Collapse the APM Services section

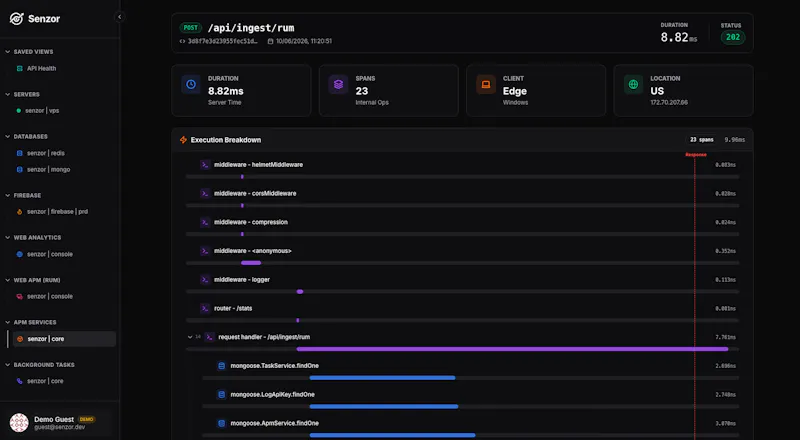(x=8, y=323)
